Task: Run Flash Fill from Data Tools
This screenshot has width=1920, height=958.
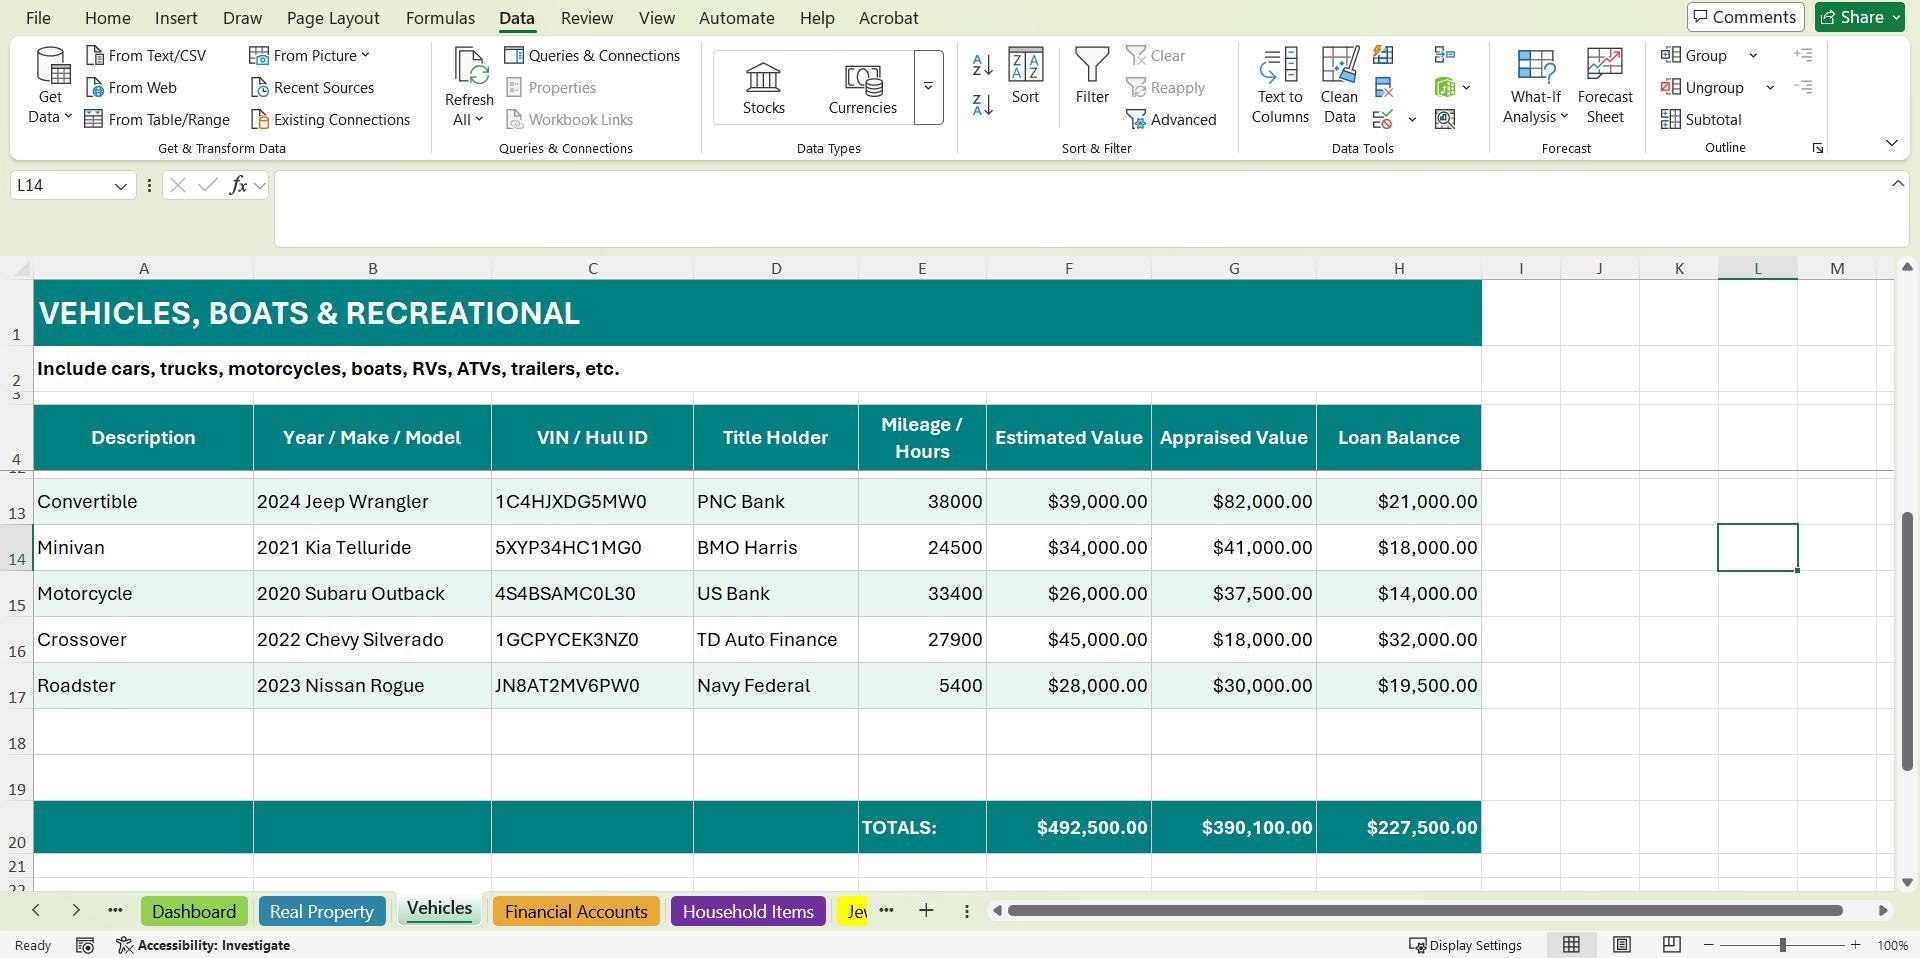Action: [x=1383, y=55]
